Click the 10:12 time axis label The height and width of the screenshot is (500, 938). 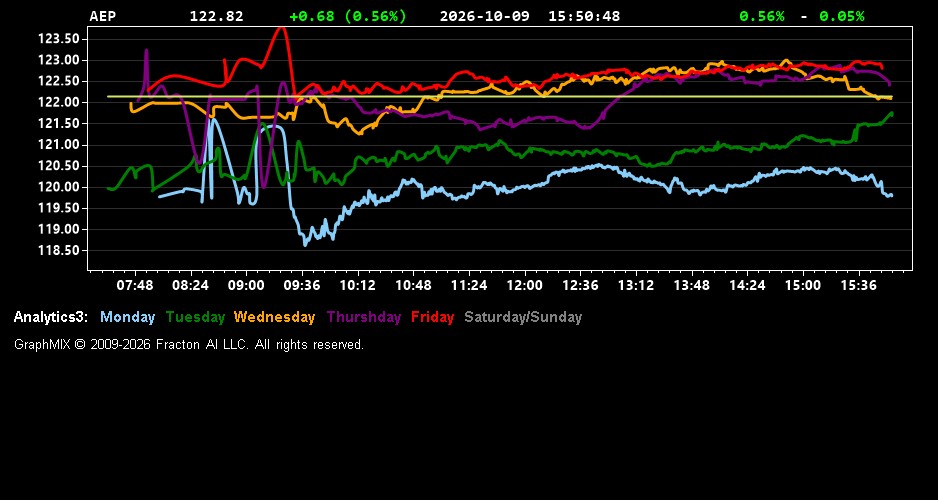[x=357, y=286]
